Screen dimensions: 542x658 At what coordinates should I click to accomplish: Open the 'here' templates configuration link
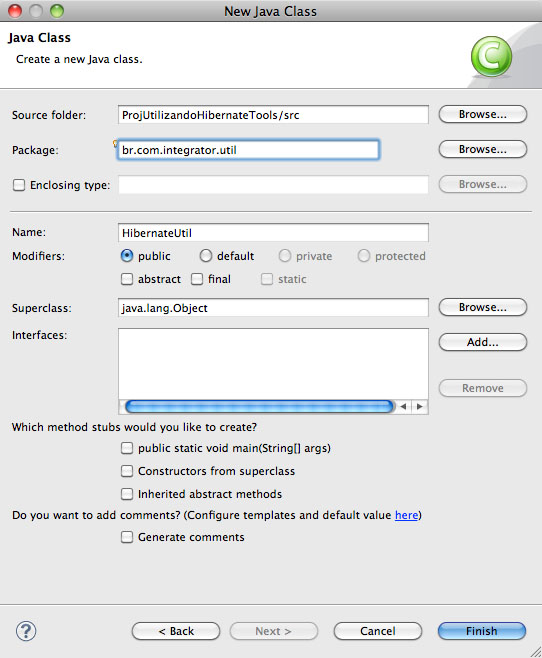coord(406,515)
